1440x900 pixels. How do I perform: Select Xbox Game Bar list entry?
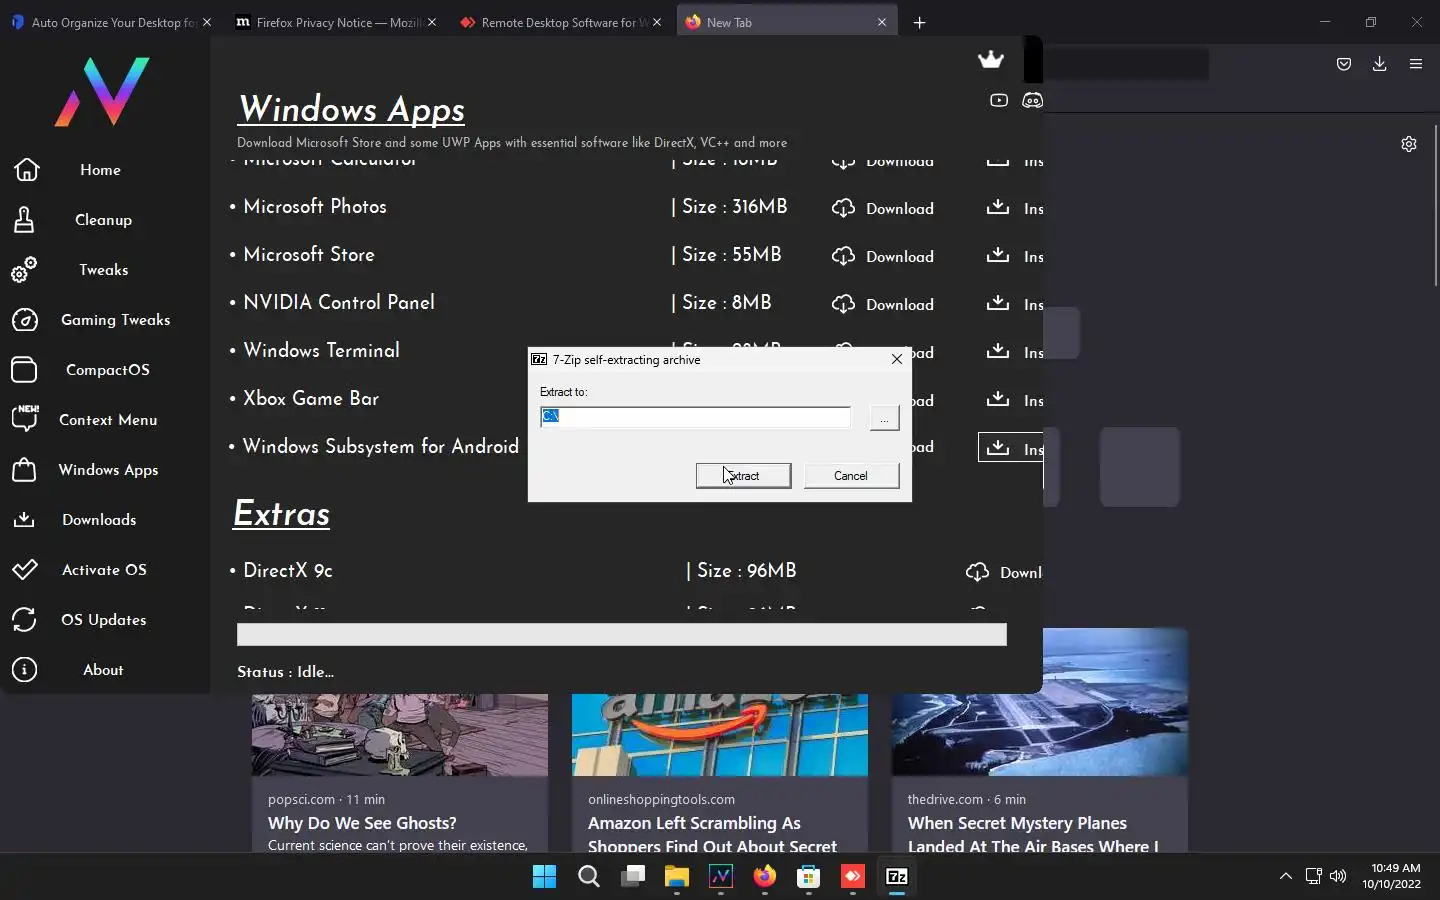point(310,399)
